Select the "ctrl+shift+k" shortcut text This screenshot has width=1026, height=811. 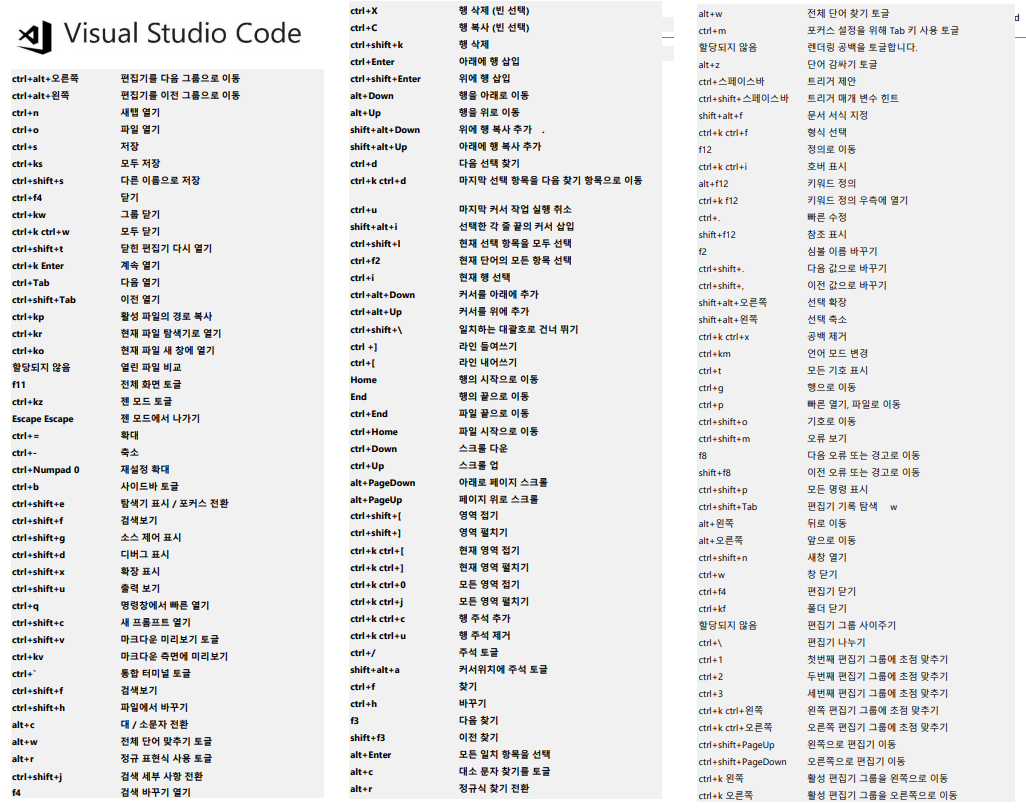click(376, 45)
